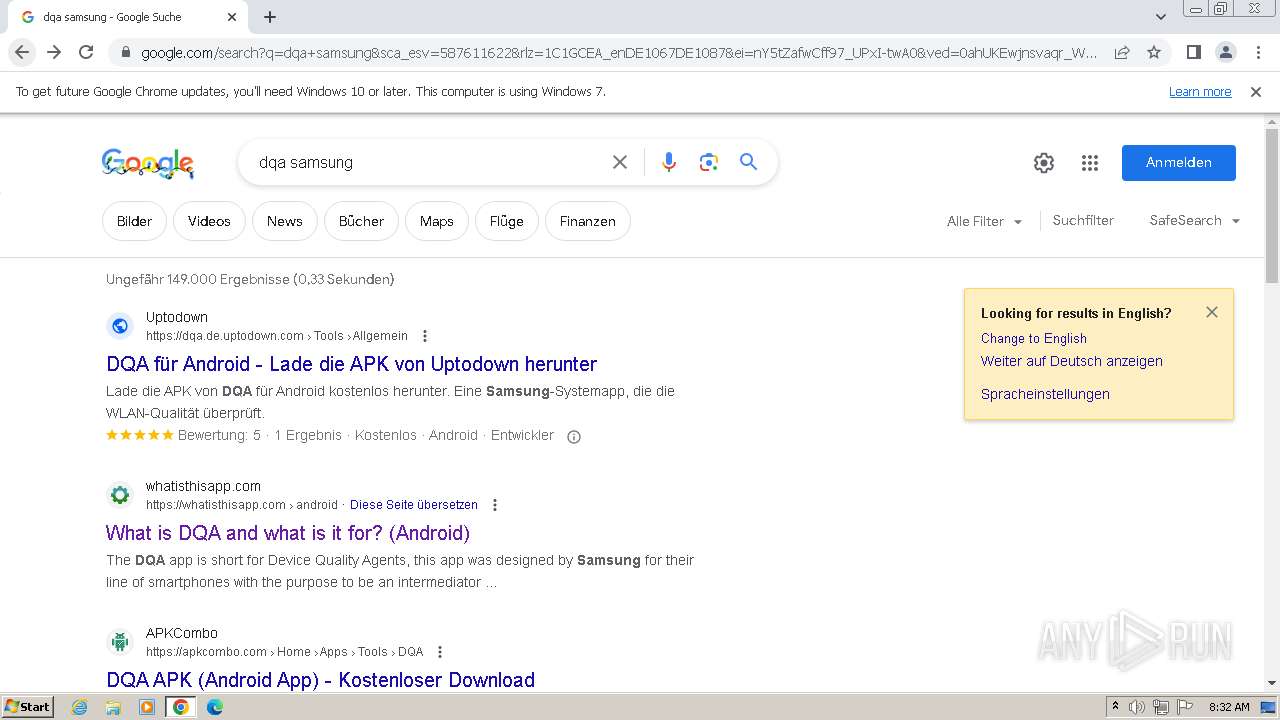Screen dimensions: 1280x720
Task: Open Google apps grid
Action: (1090, 163)
